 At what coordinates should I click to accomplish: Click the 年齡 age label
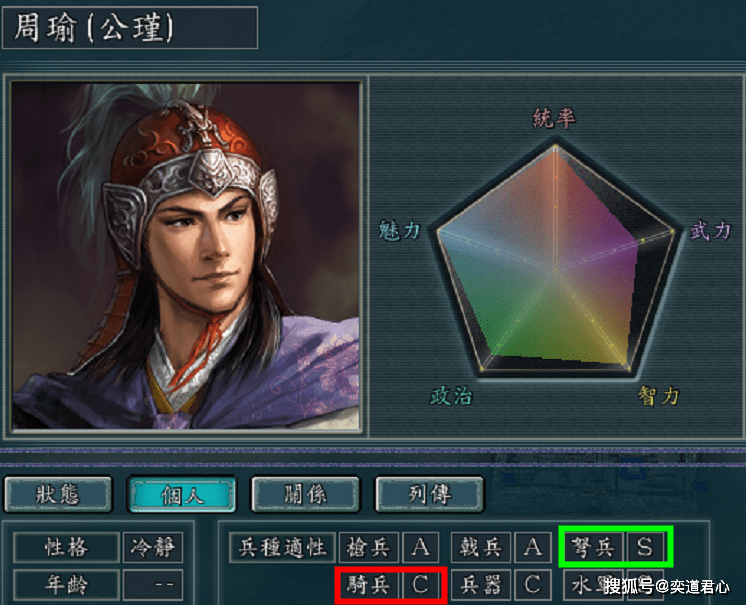coord(66,585)
